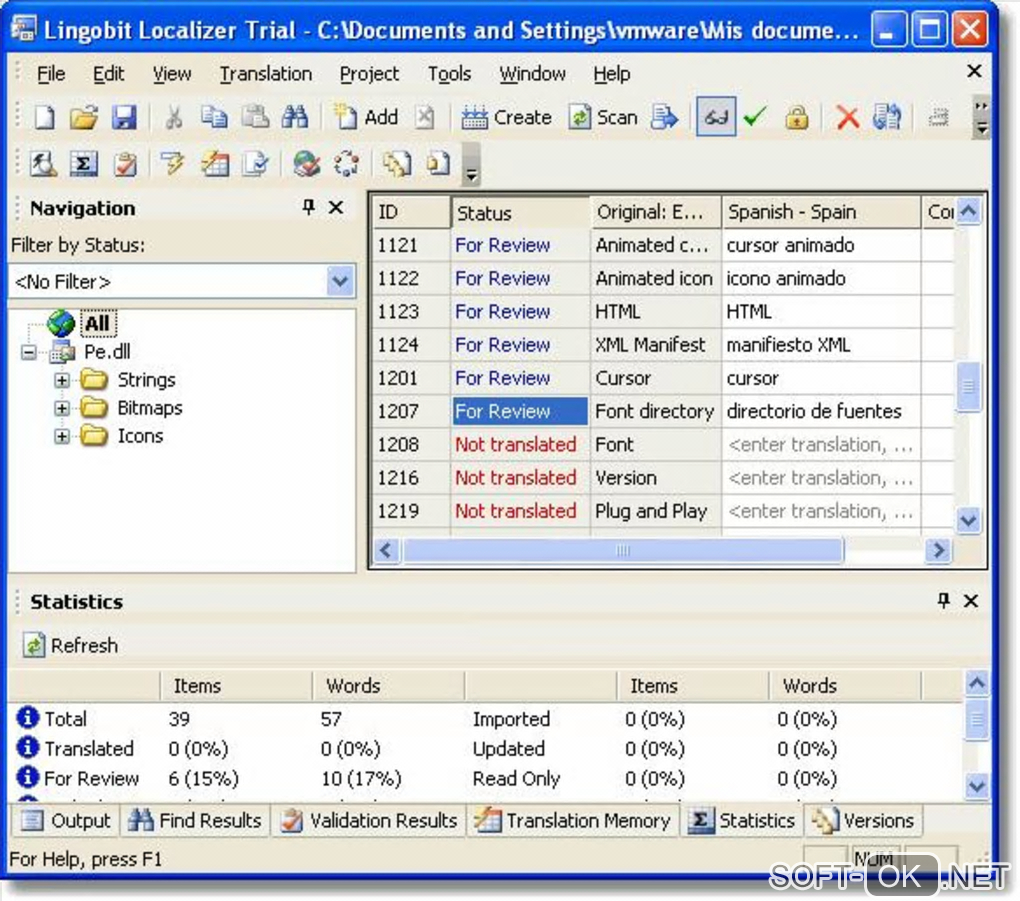This screenshot has height=901, width=1020.
Task: Close the document via menu bar X
Action: 974,71
